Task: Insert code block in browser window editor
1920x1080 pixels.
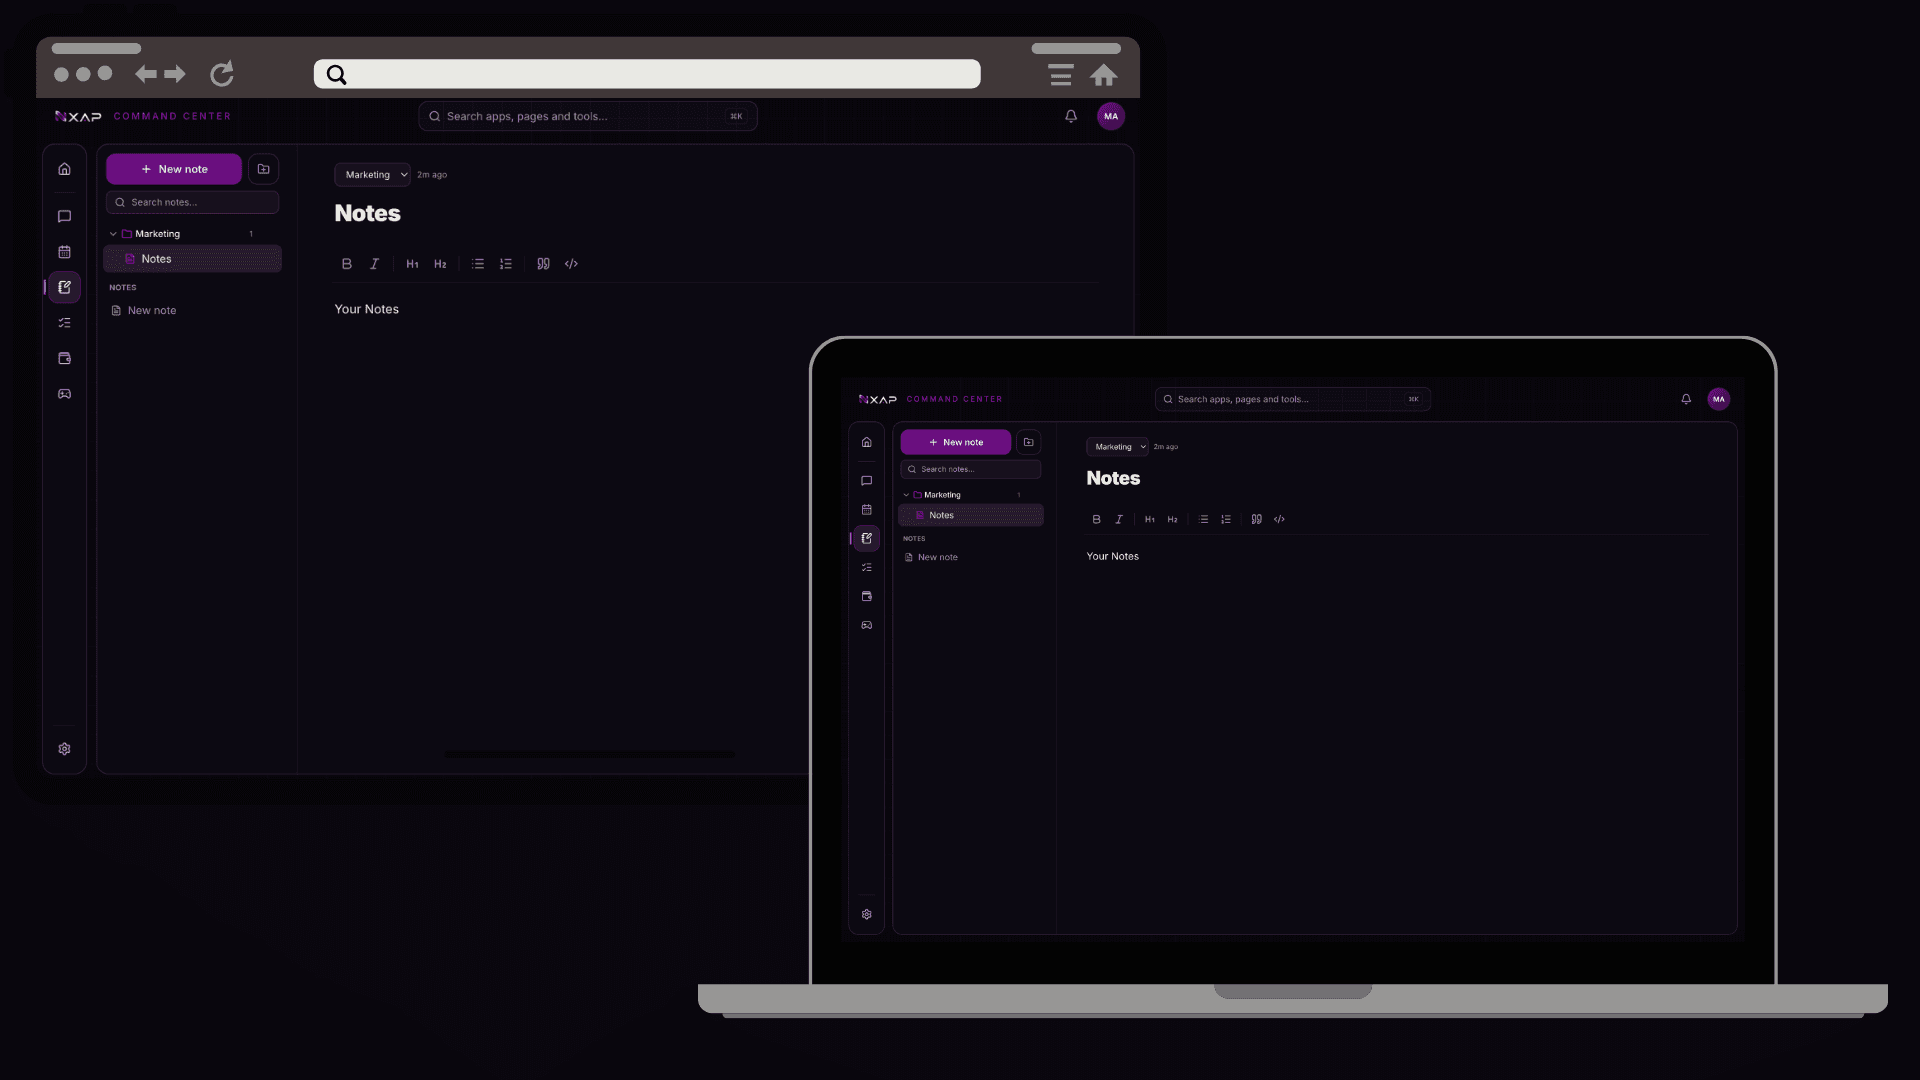Action: click(x=571, y=264)
